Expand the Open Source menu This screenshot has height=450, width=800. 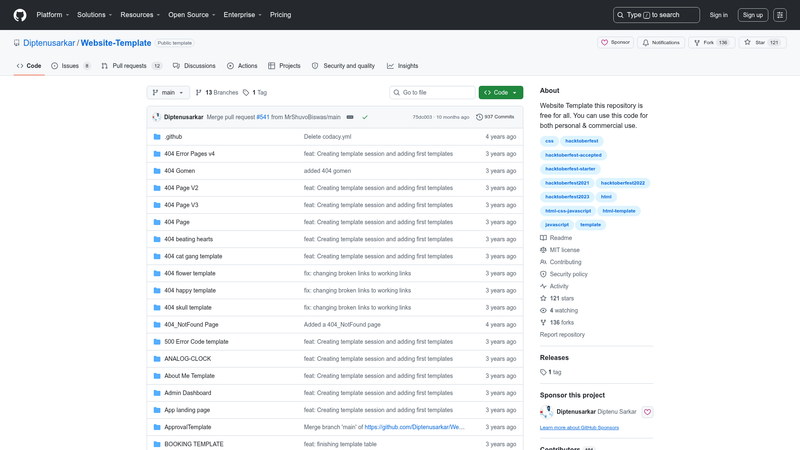click(192, 15)
